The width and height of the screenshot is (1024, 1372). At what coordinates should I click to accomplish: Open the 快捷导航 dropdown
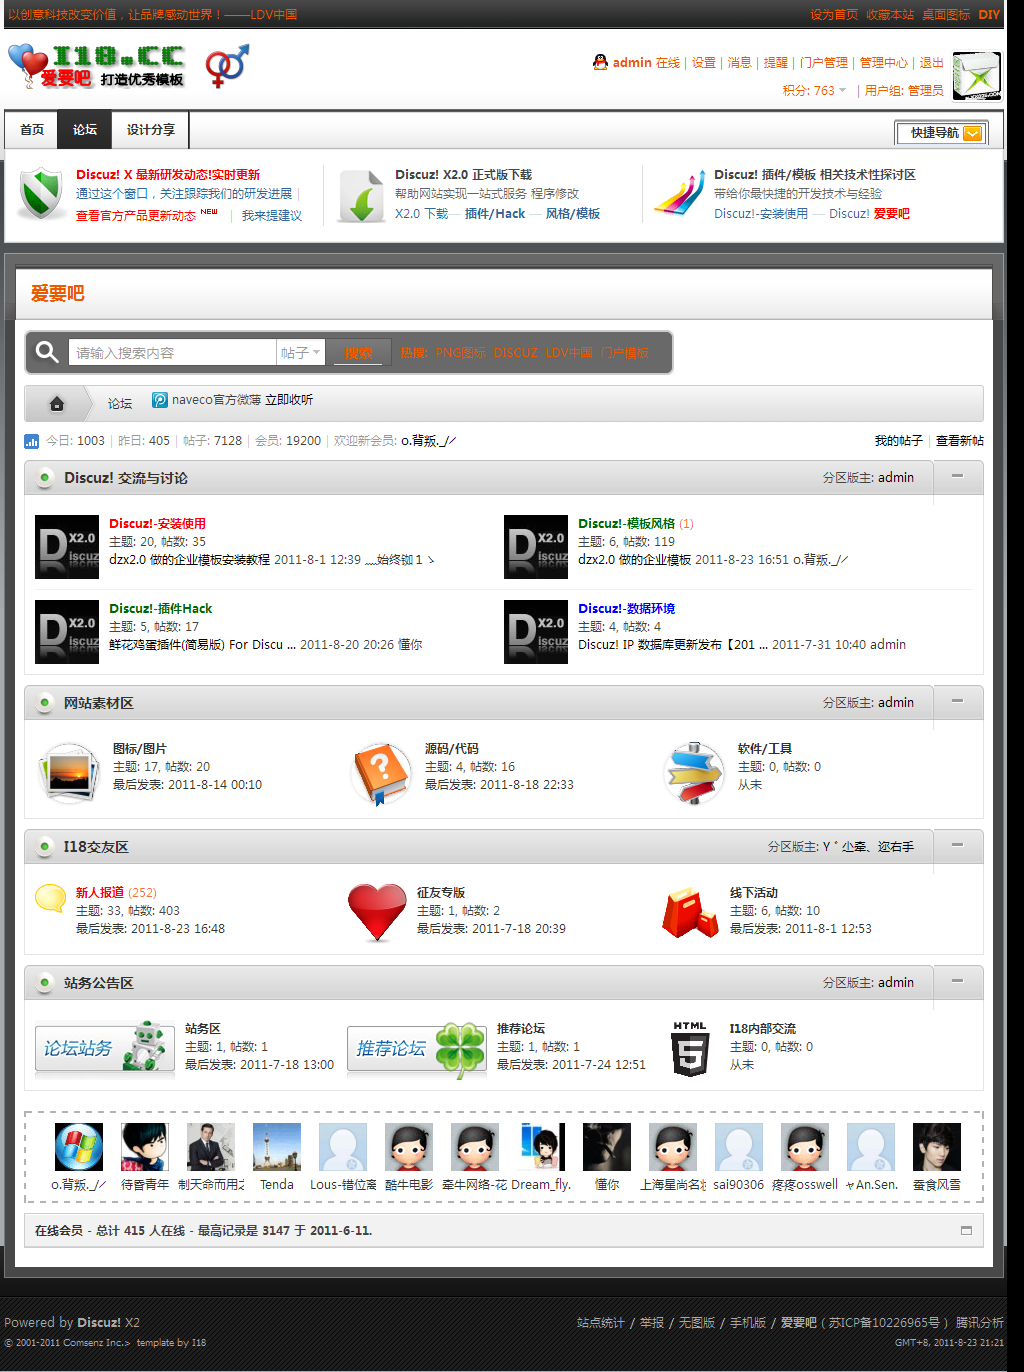tap(941, 132)
